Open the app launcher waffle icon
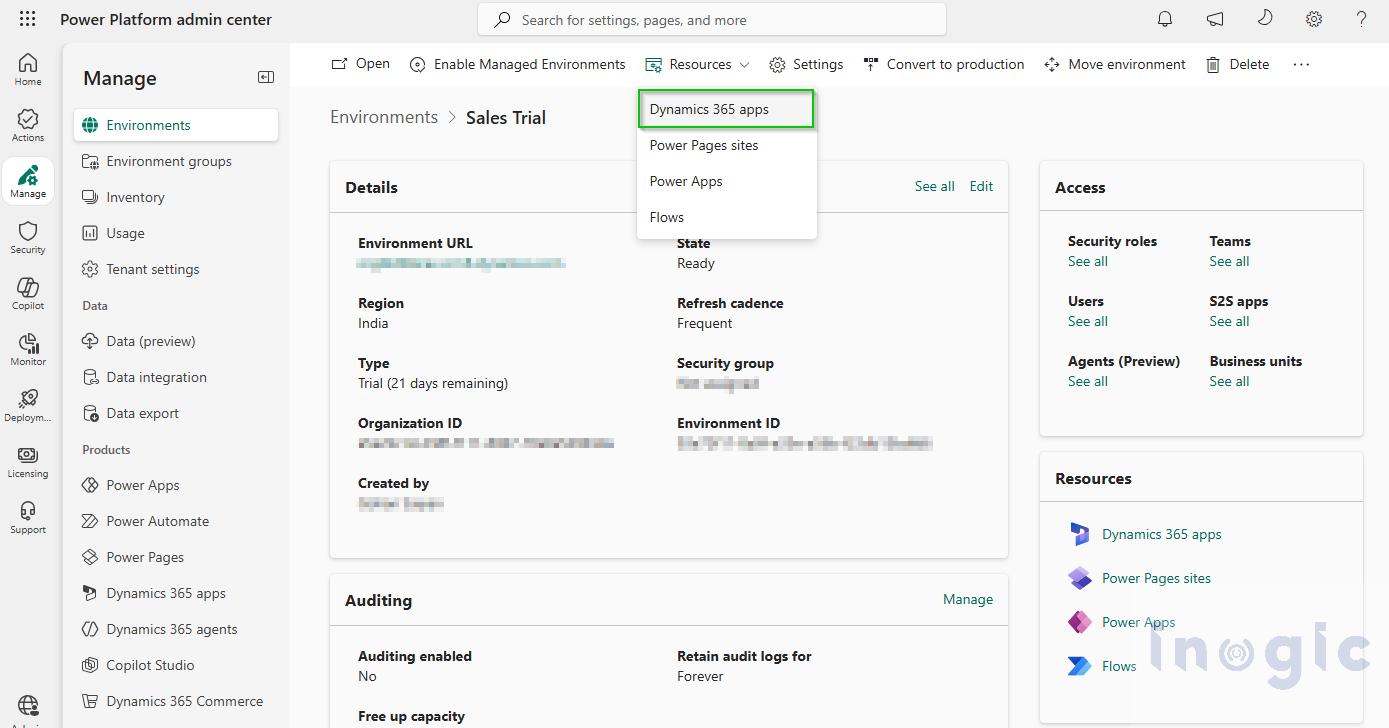The image size is (1389, 728). coord(28,19)
